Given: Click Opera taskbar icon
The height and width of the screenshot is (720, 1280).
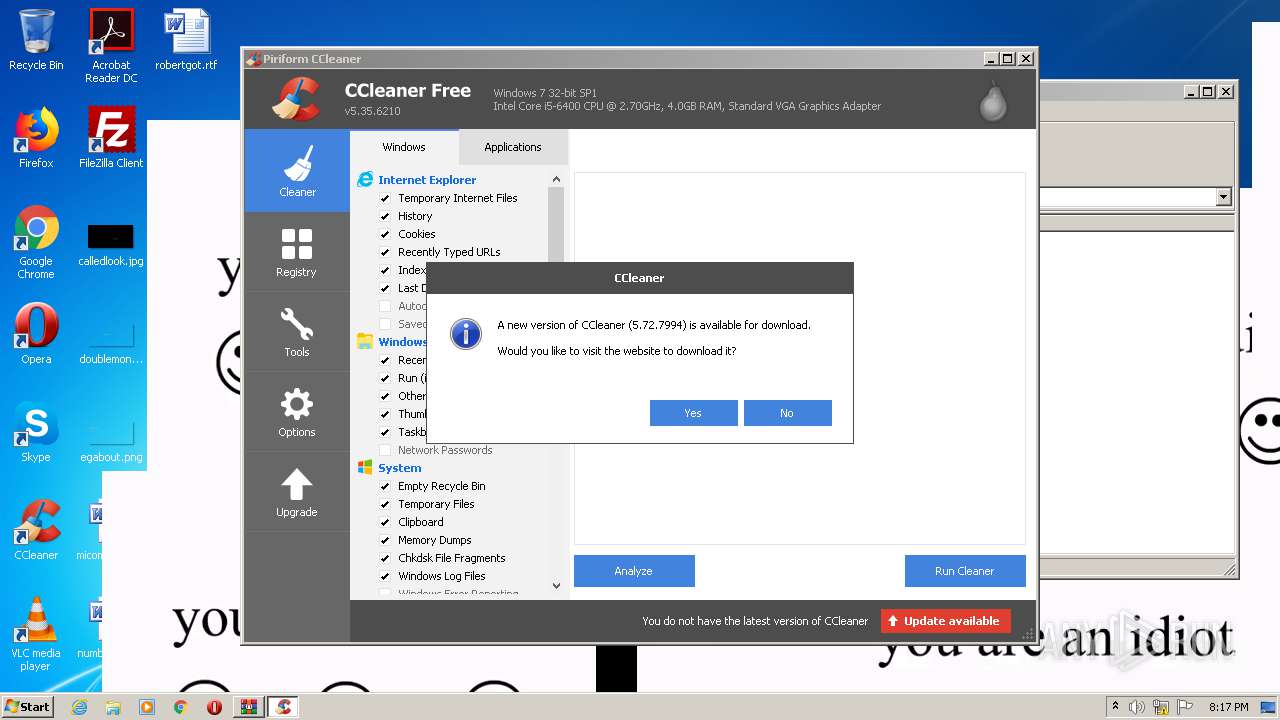Looking at the screenshot, I should [214, 707].
